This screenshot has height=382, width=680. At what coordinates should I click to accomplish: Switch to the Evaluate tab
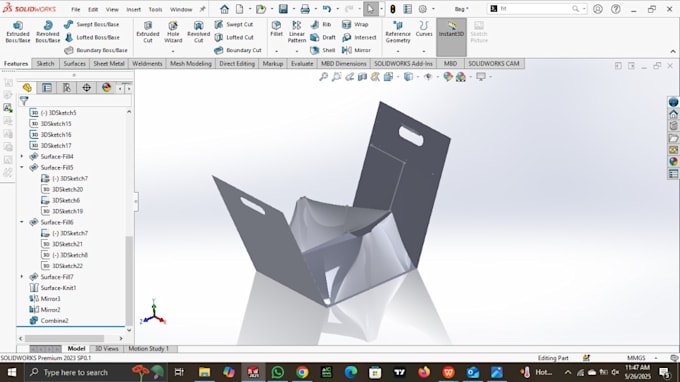pyautogui.click(x=302, y=64)
